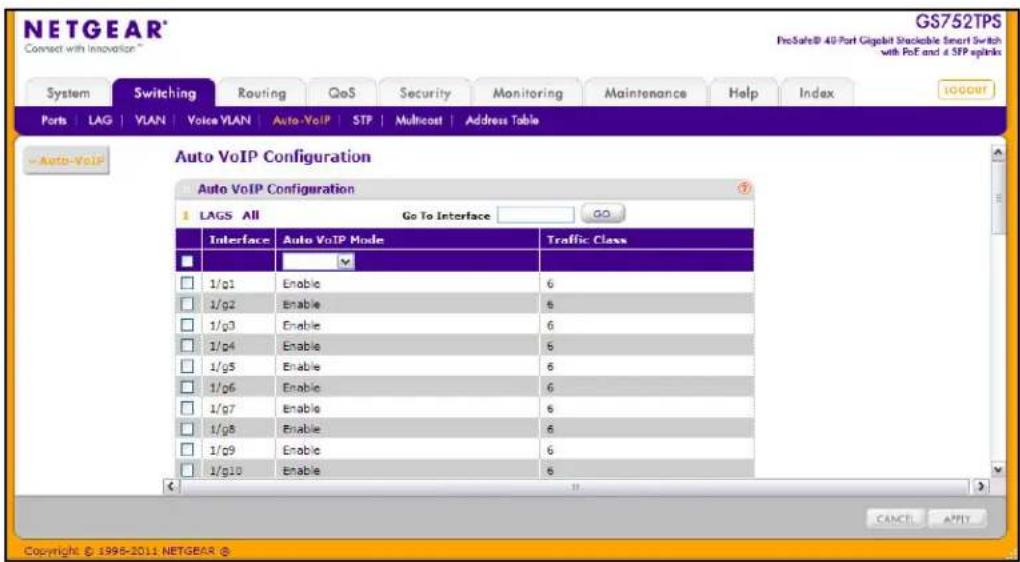Toggle the select-all checkbox in header row
The image size is (1020, 562).
187,261
